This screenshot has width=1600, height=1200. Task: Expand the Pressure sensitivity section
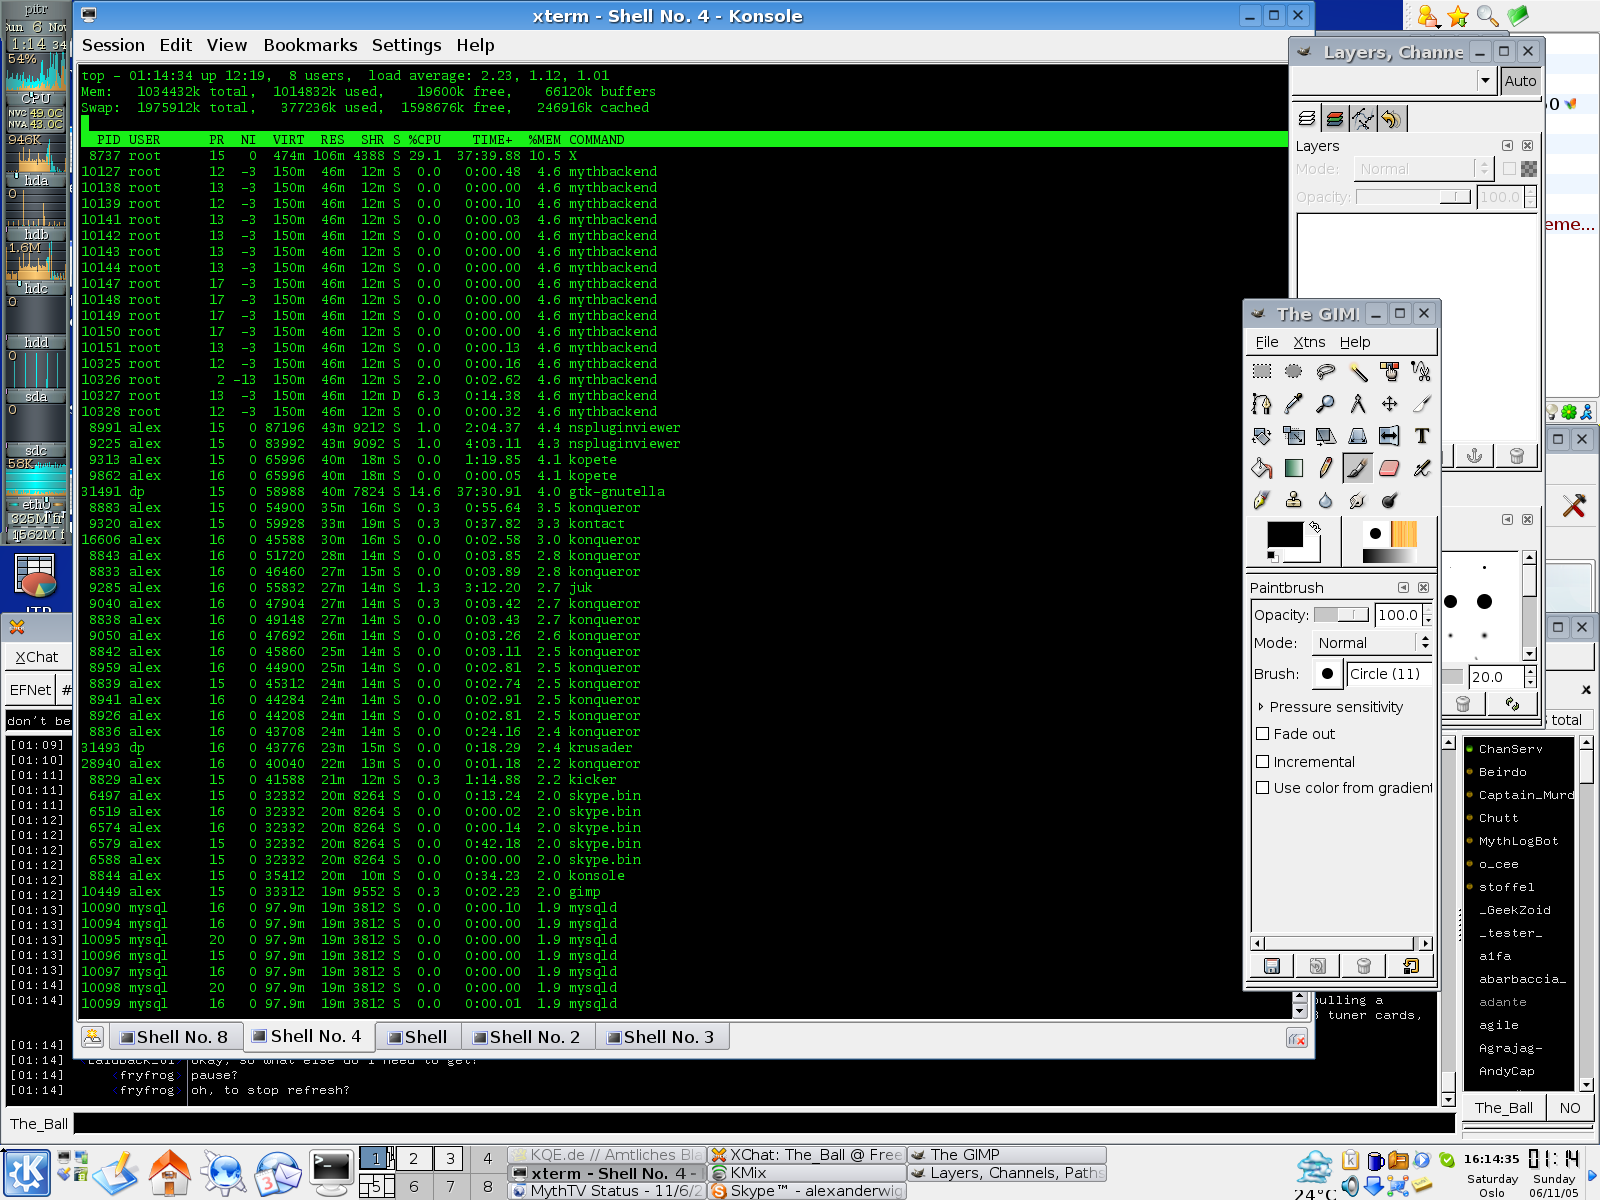1261,707
